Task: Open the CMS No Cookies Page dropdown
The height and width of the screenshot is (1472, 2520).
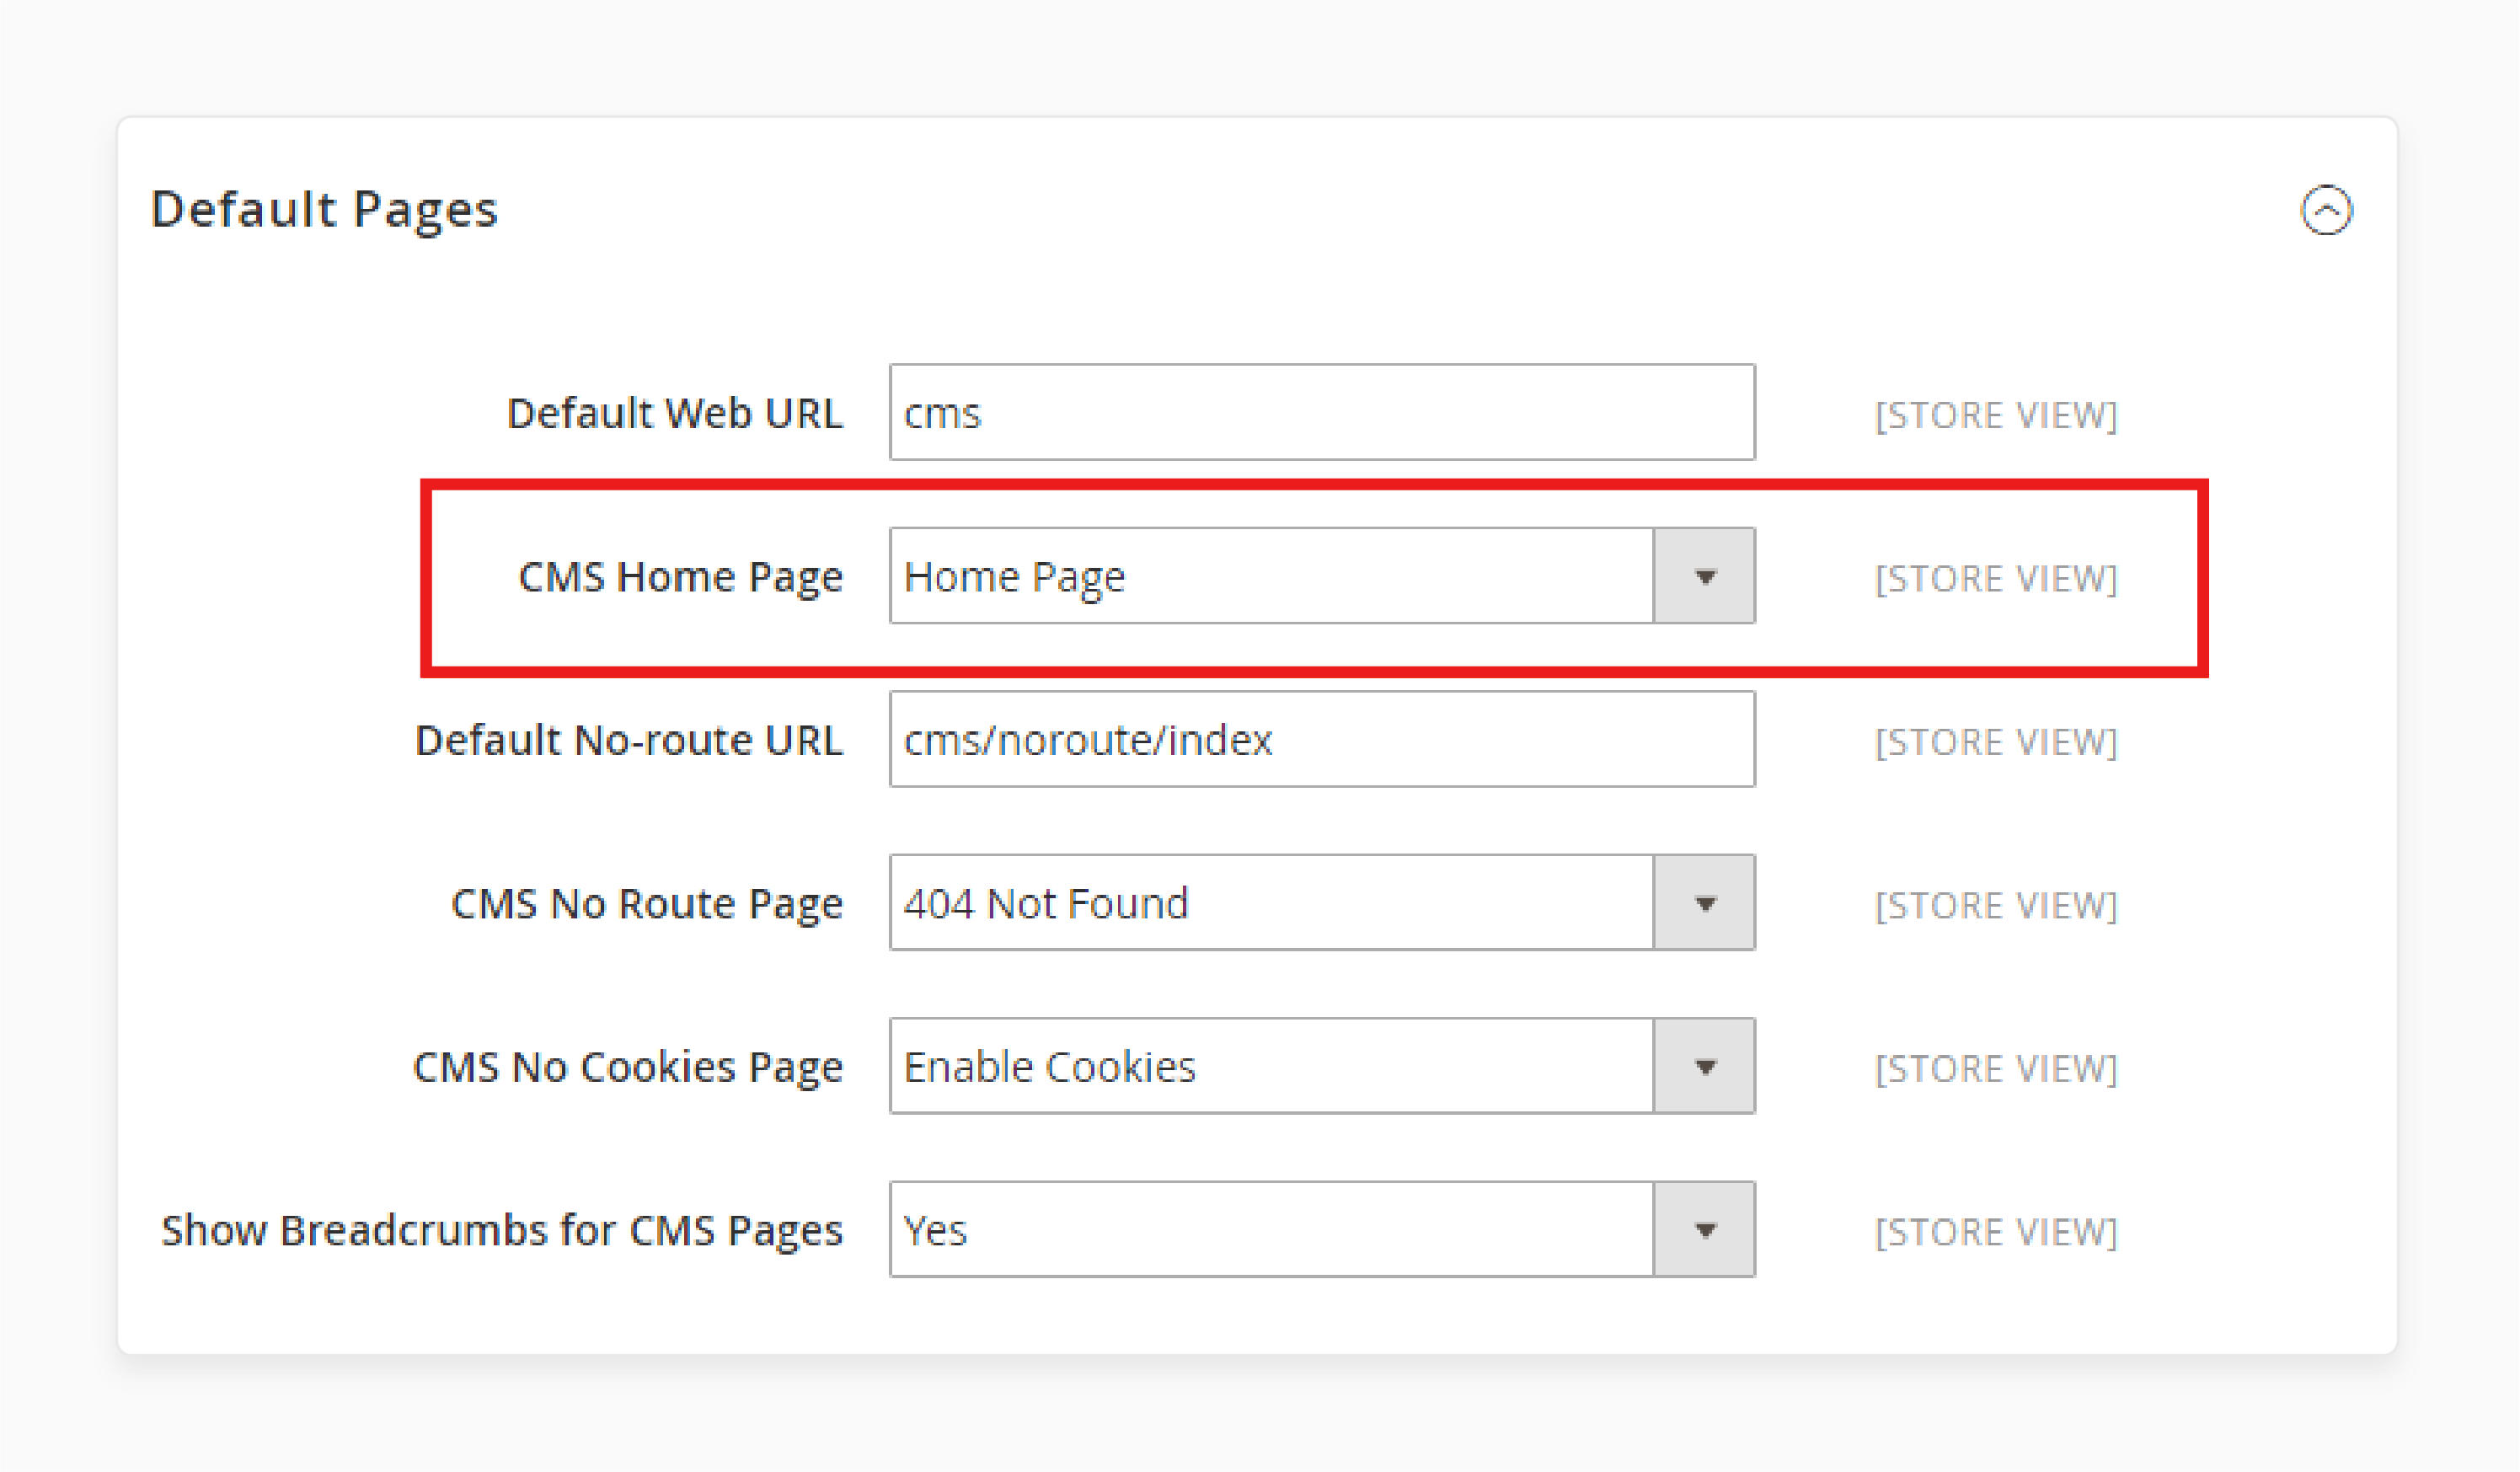Action: [1322, 1066]
